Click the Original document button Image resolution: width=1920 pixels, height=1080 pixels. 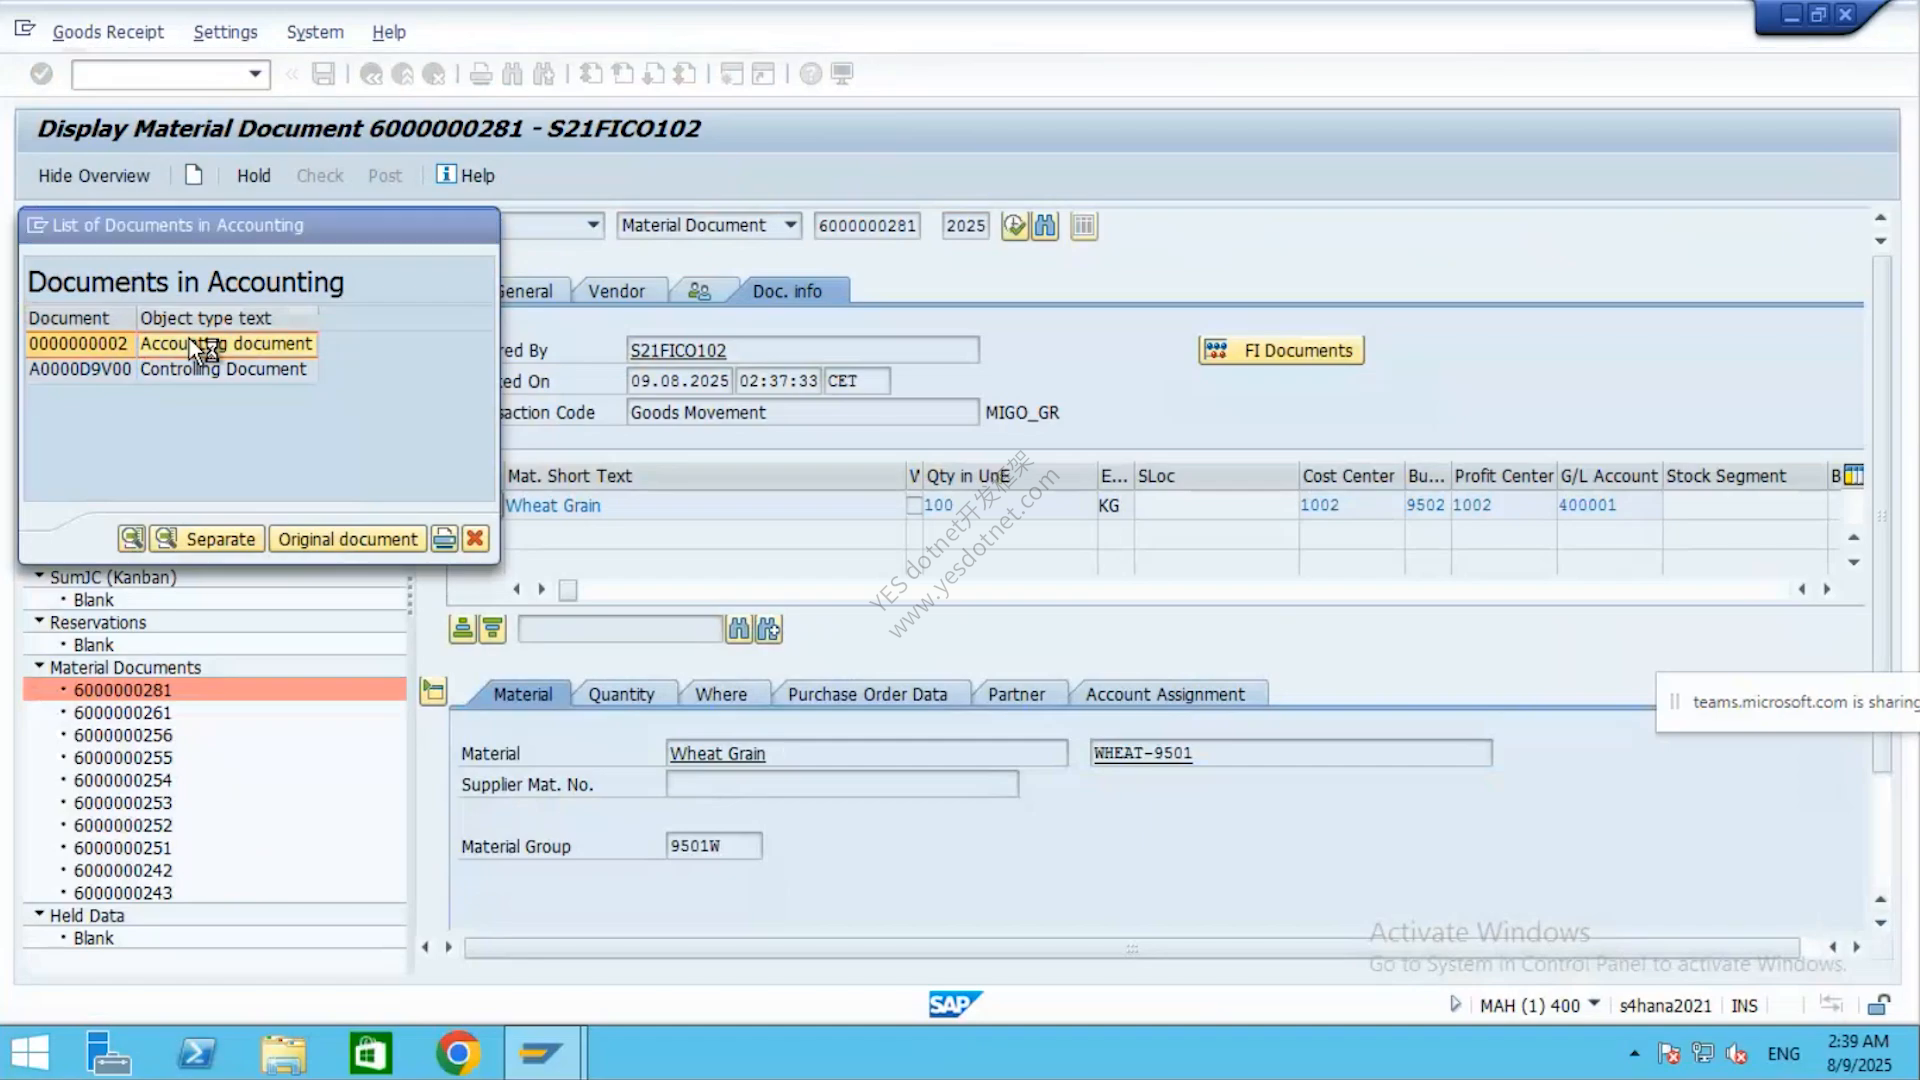point(347,539)
